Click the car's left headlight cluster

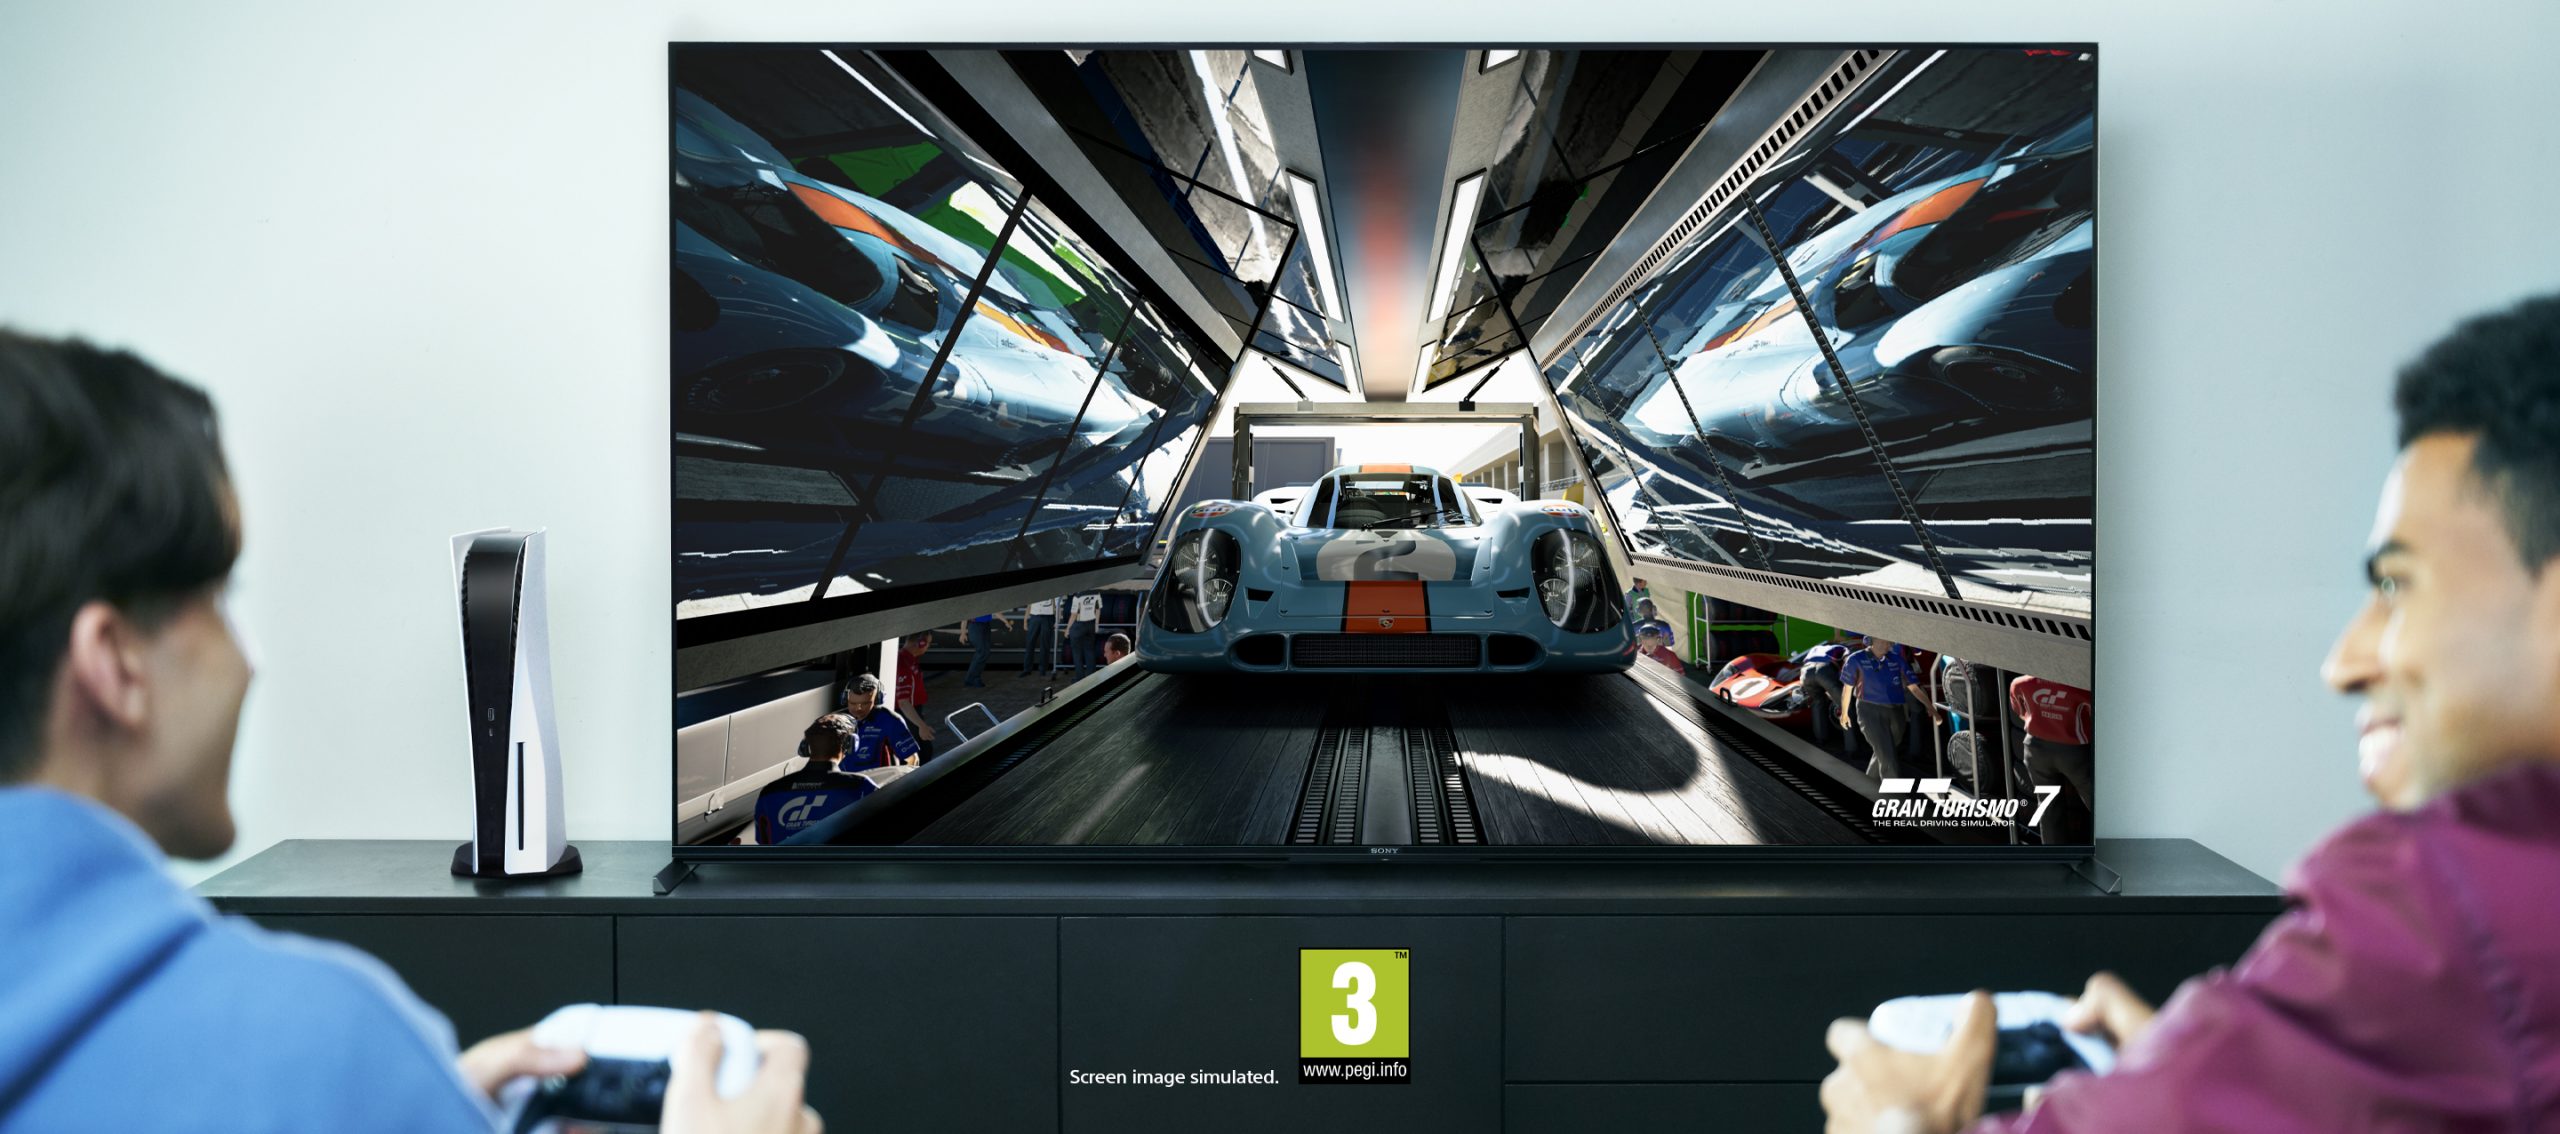point(1200,580)
